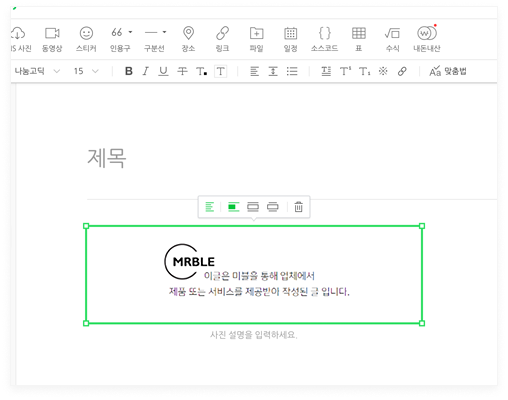Screen dimensions: 508x400
Task: Expand the divider style dropdown arrow
Action: click(x=164, y=32)
